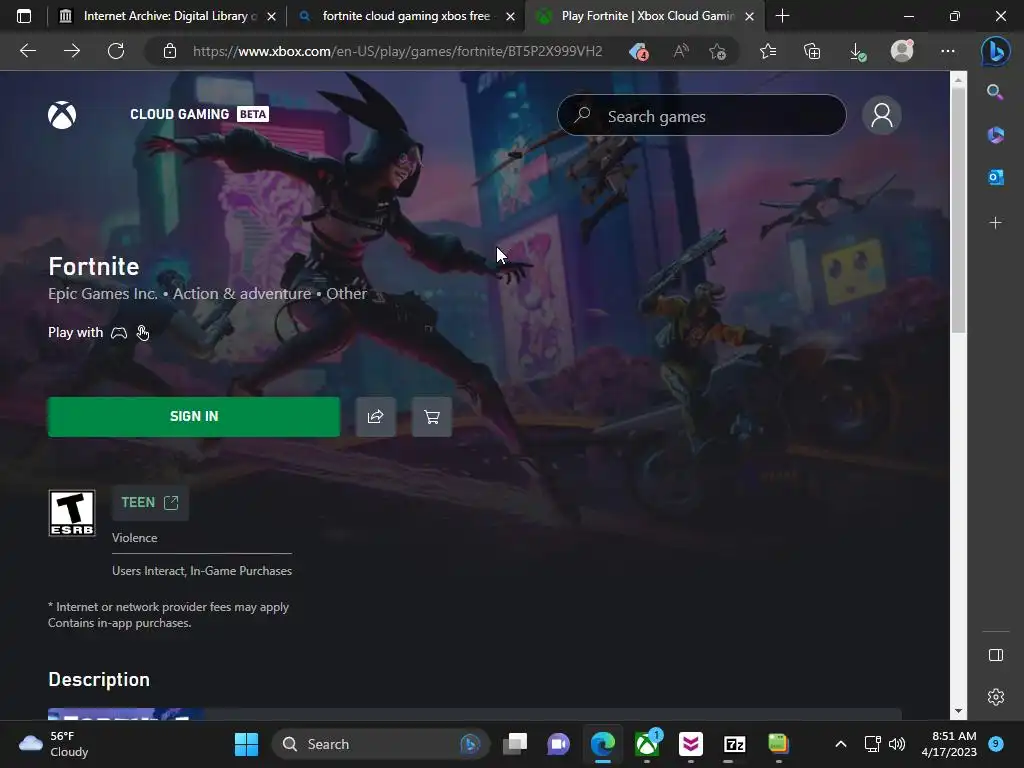
Task: Open the Windows Start menu
Action: pos(246,744)
